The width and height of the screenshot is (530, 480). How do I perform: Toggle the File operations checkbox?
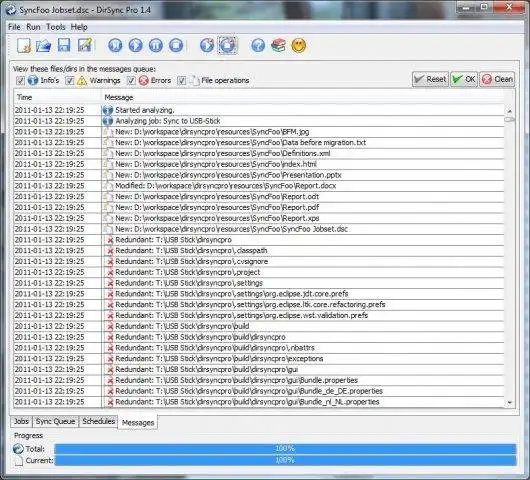pos(182,80)
